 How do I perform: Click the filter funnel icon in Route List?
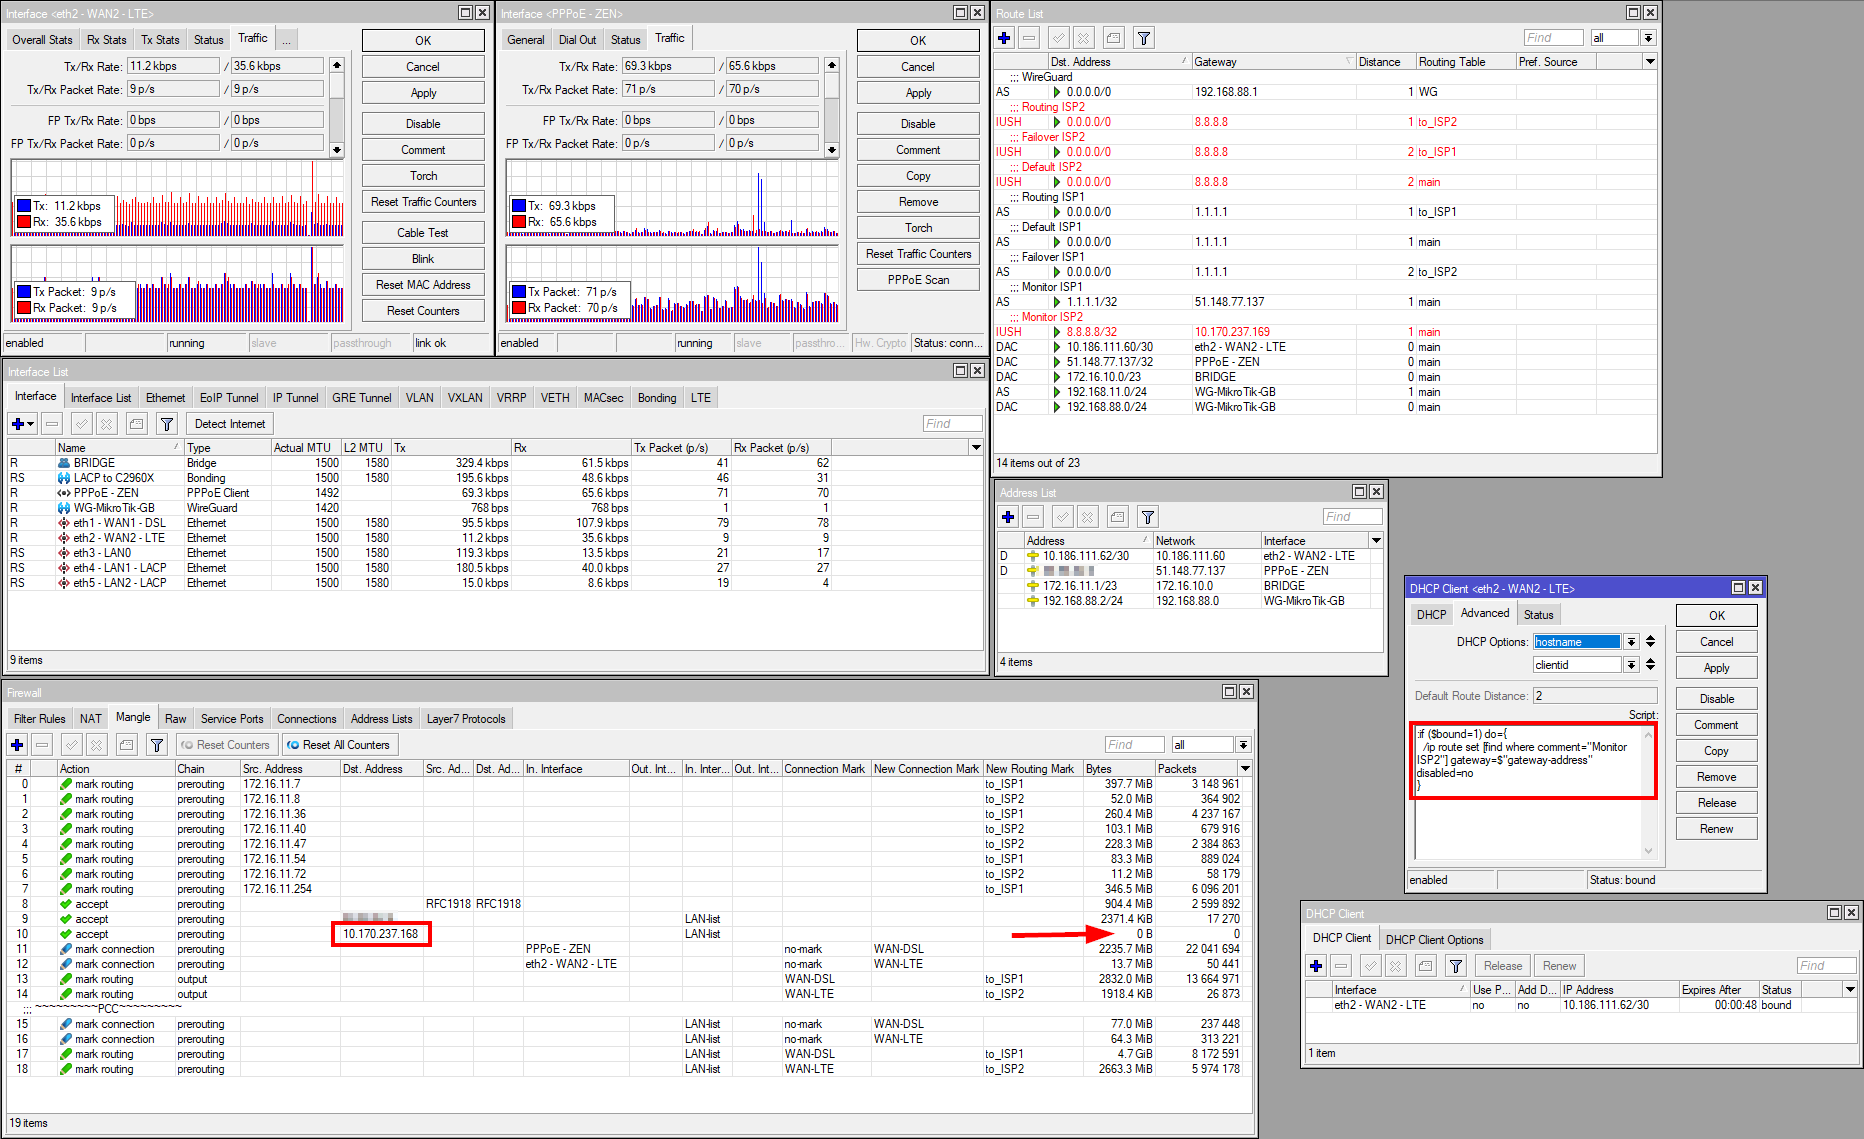[1144, 38]
